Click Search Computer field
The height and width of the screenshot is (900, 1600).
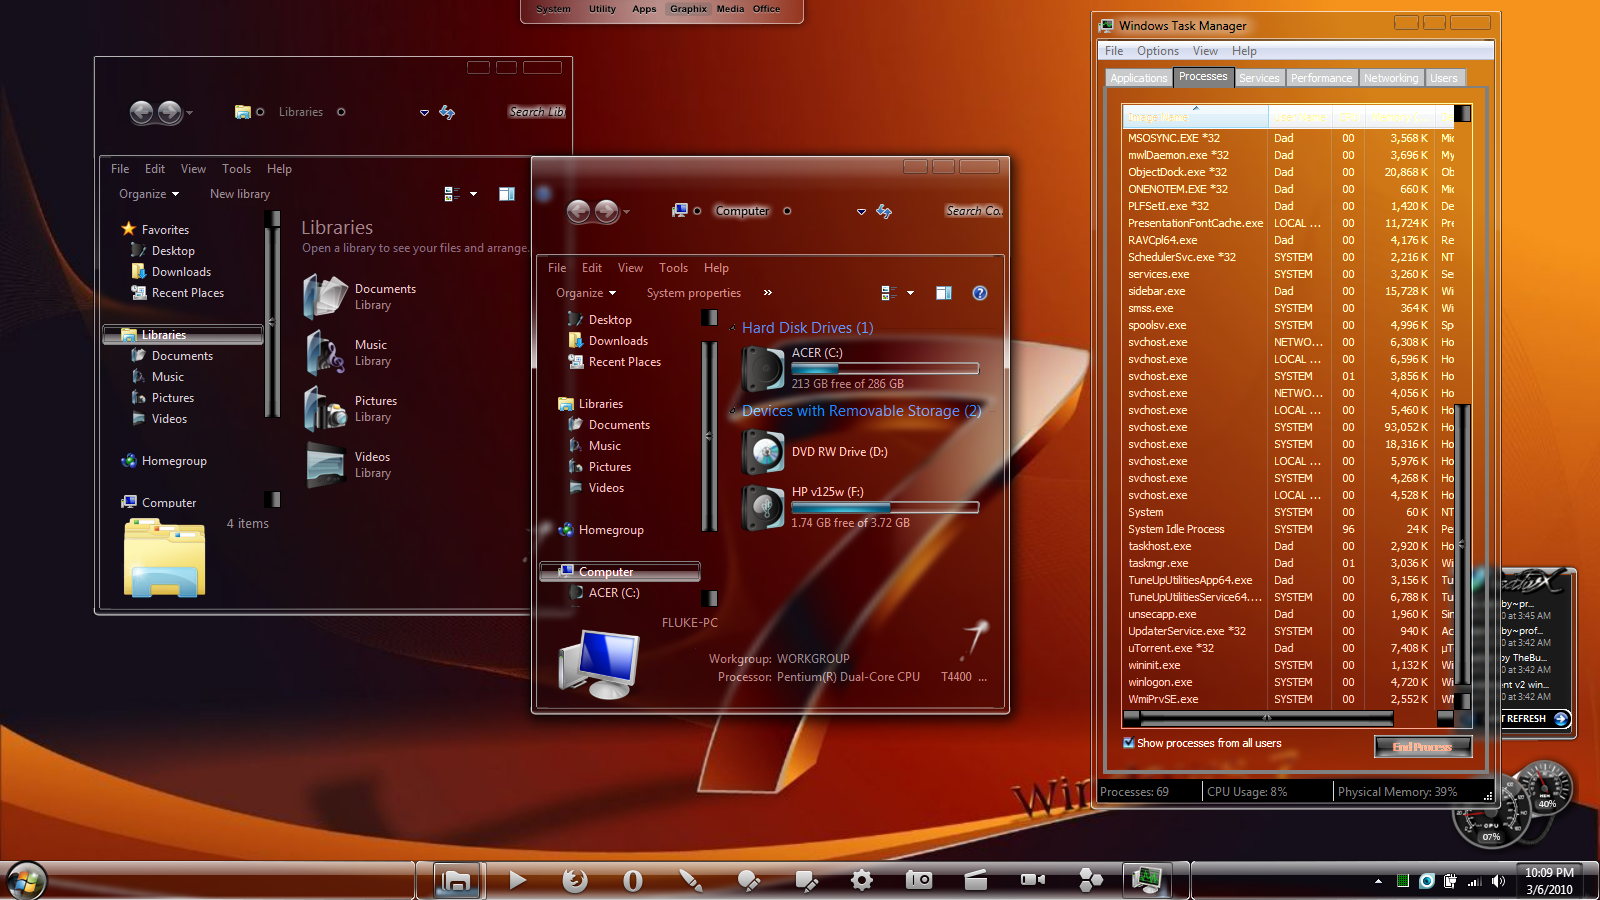[x=974, y=211]
